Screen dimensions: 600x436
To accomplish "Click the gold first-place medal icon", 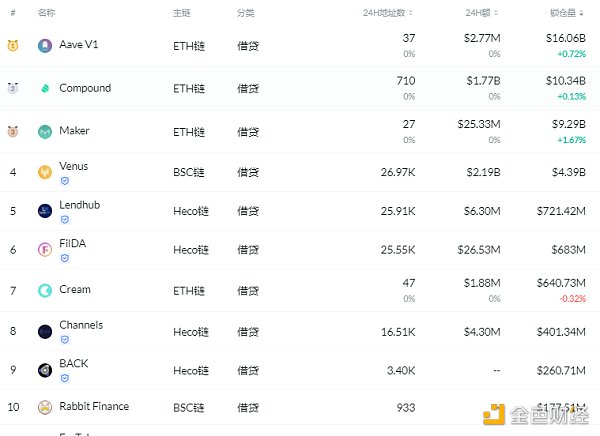I will (13, 45).
